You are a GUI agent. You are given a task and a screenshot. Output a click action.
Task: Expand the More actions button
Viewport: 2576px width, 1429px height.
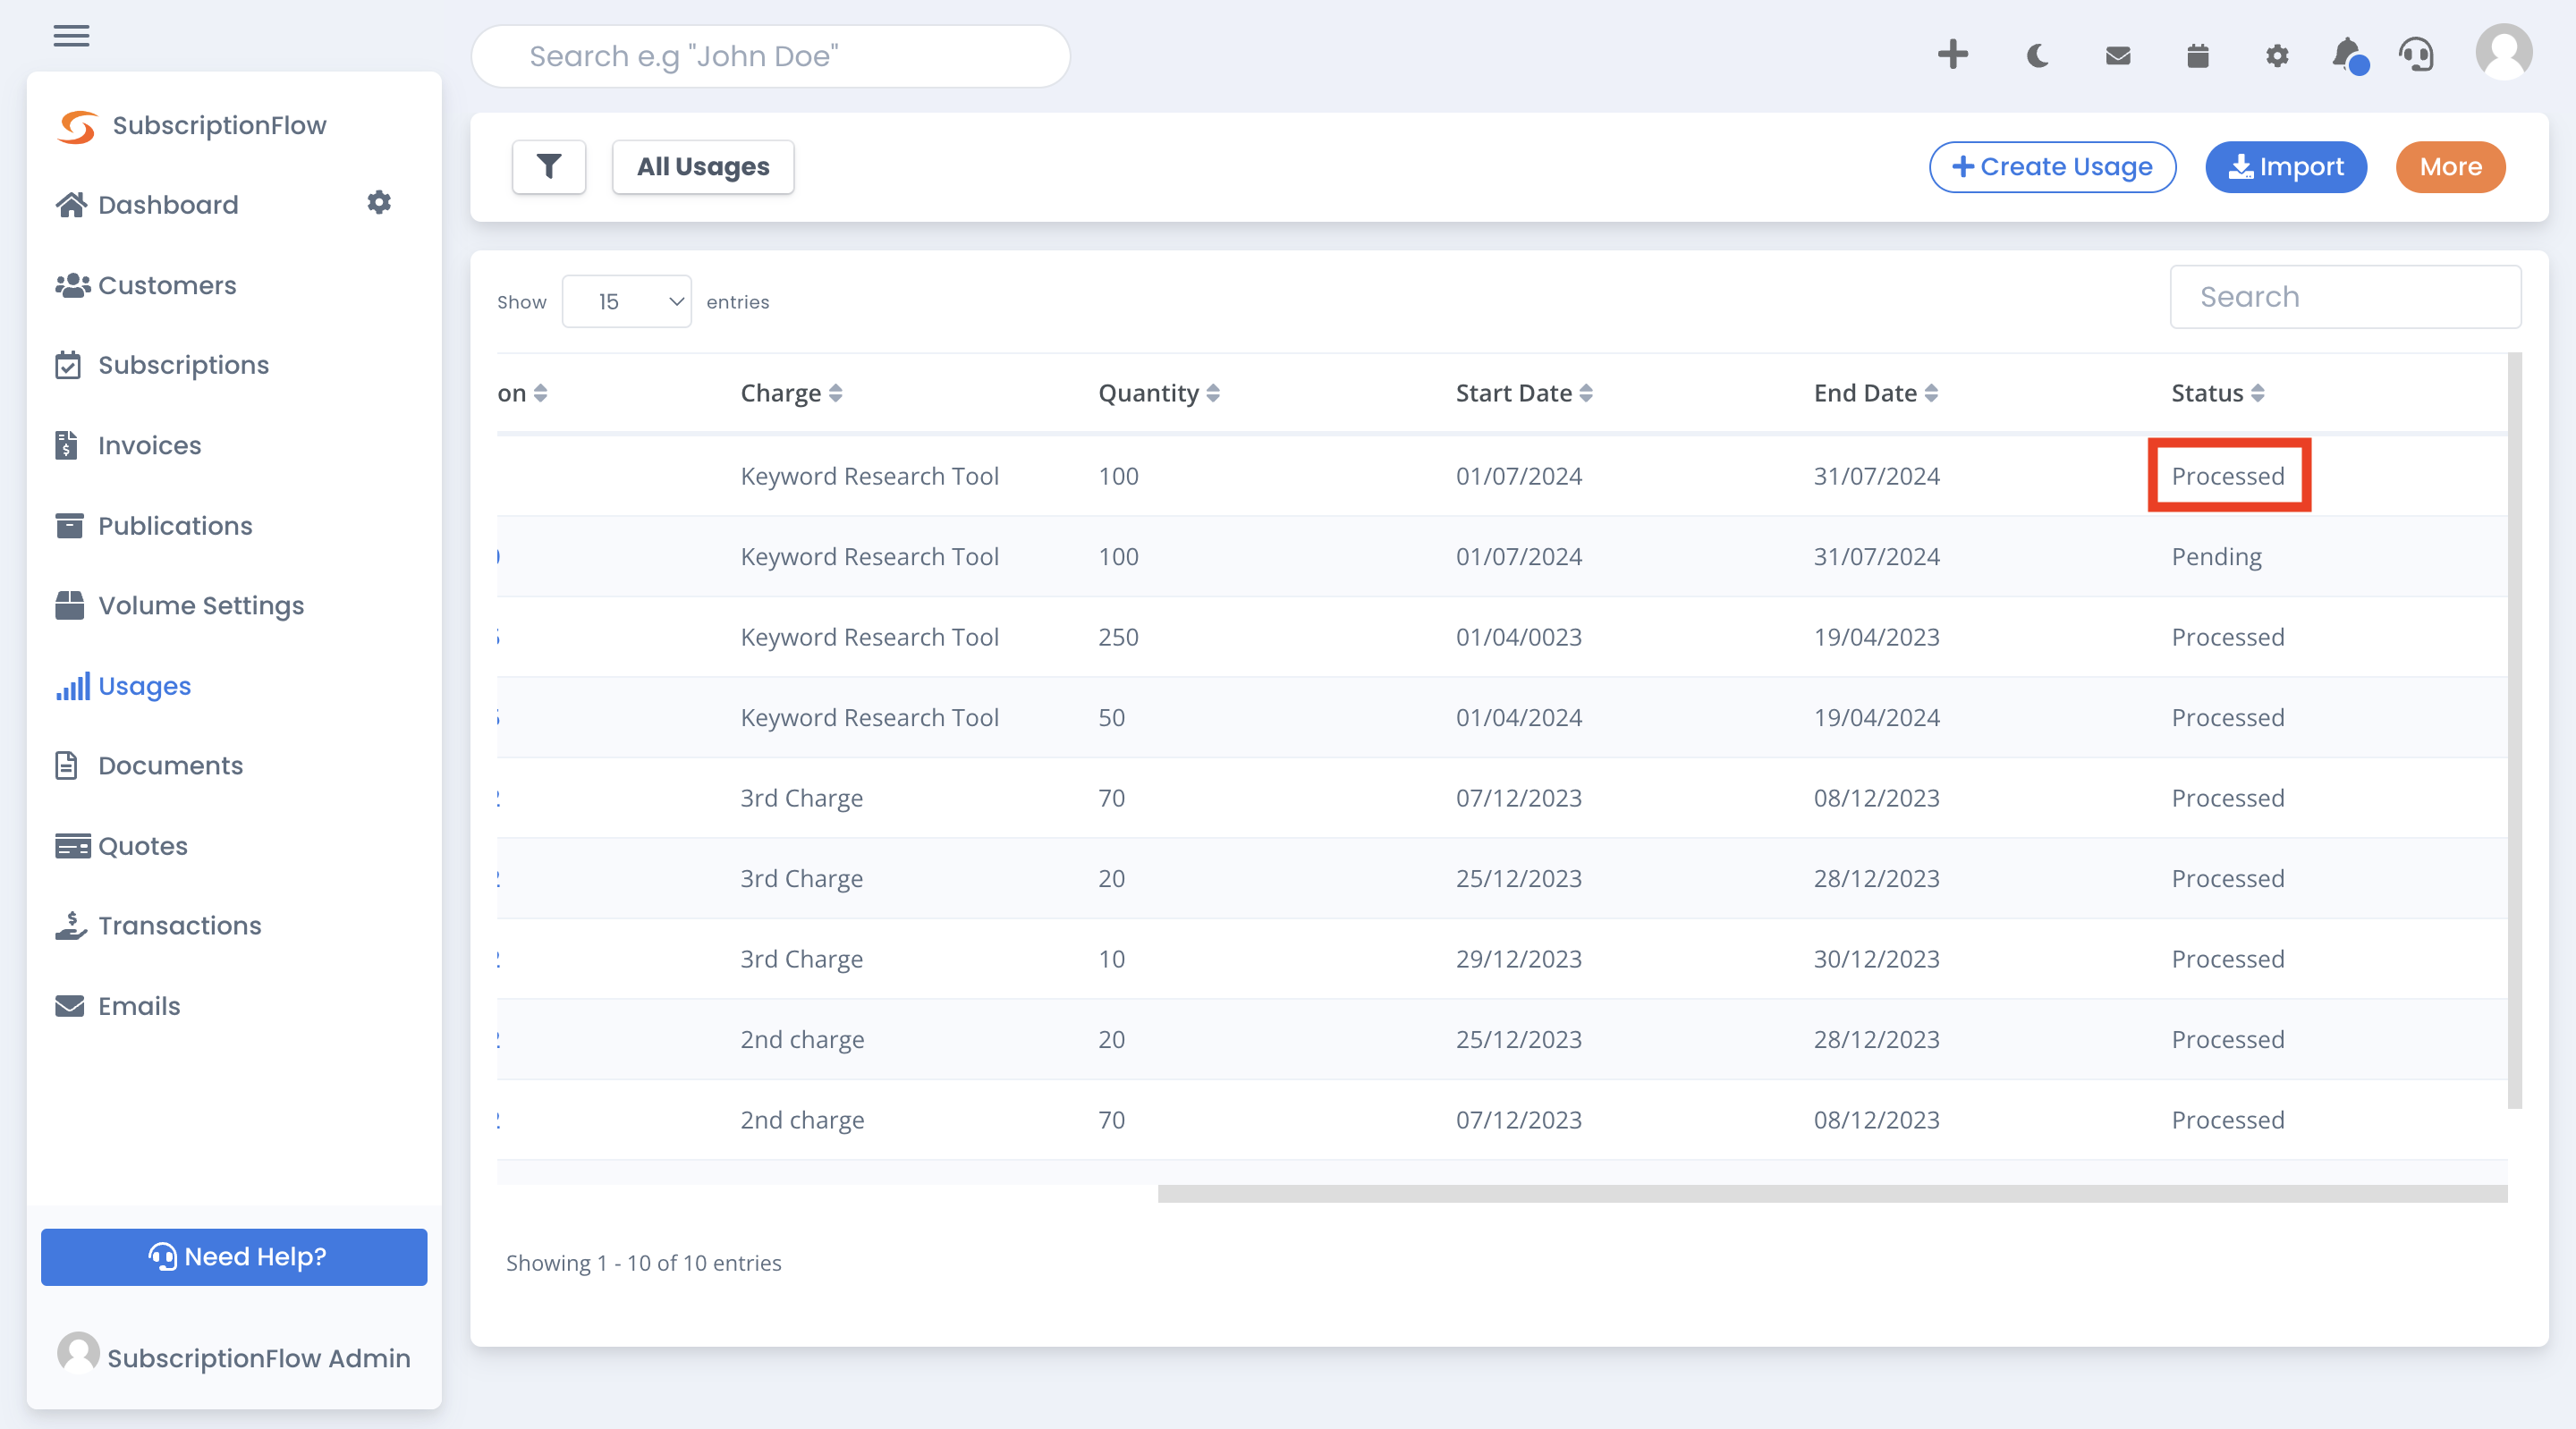[x=2450, y=166]
